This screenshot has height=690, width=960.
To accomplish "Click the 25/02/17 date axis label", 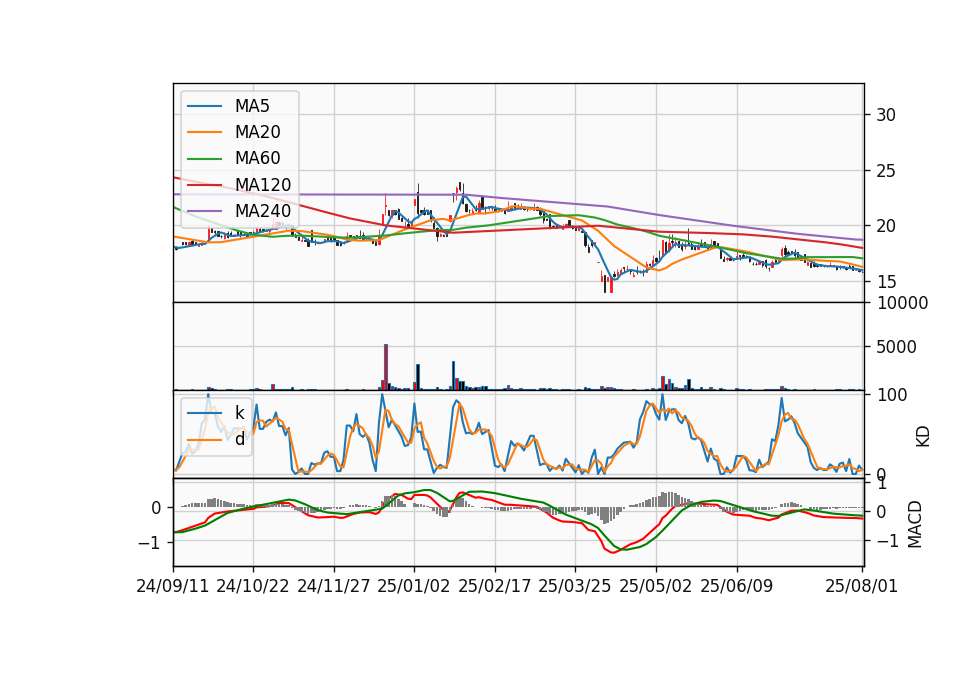I will [495, 586].
